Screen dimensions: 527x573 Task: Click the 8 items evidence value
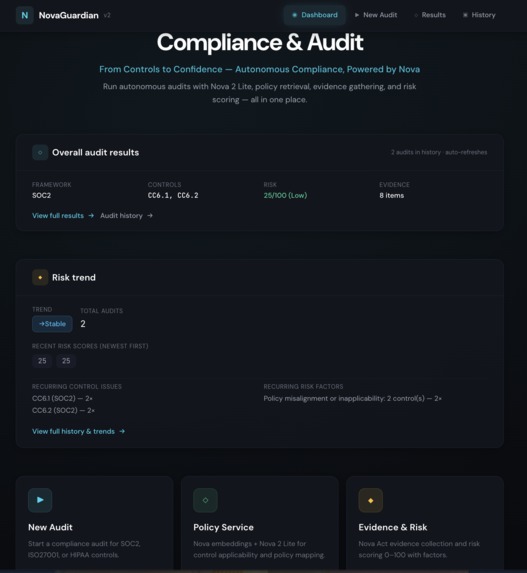point(391,196)
